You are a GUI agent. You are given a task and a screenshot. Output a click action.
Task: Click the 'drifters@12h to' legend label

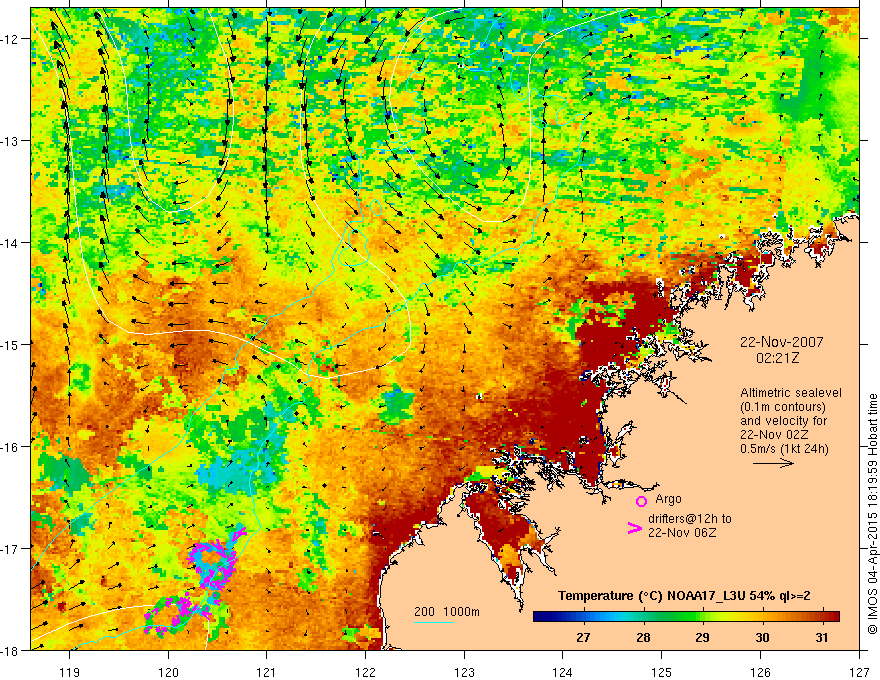click(690, 519)
